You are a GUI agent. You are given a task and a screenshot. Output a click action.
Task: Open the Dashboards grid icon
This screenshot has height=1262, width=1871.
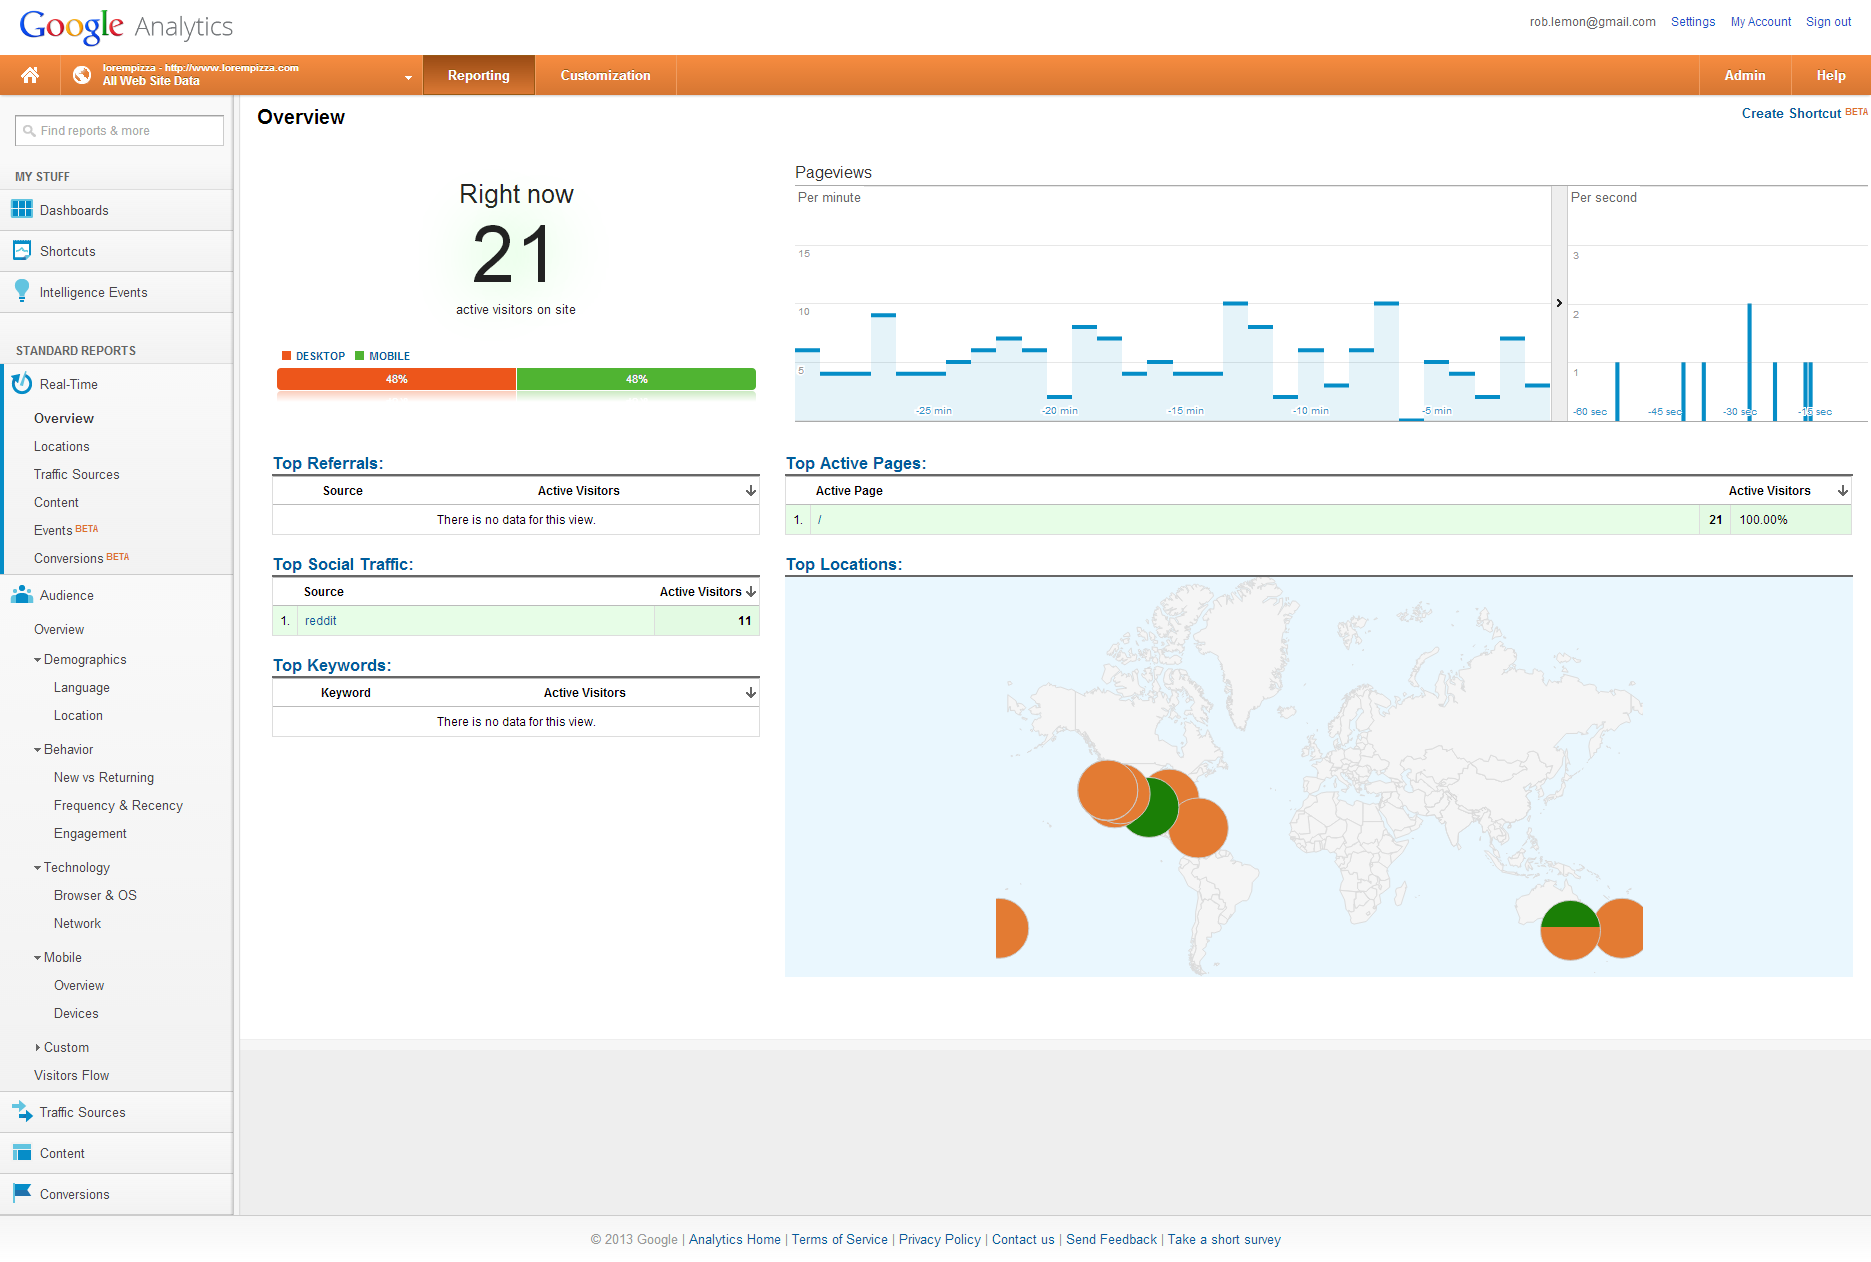coord(22,209)
